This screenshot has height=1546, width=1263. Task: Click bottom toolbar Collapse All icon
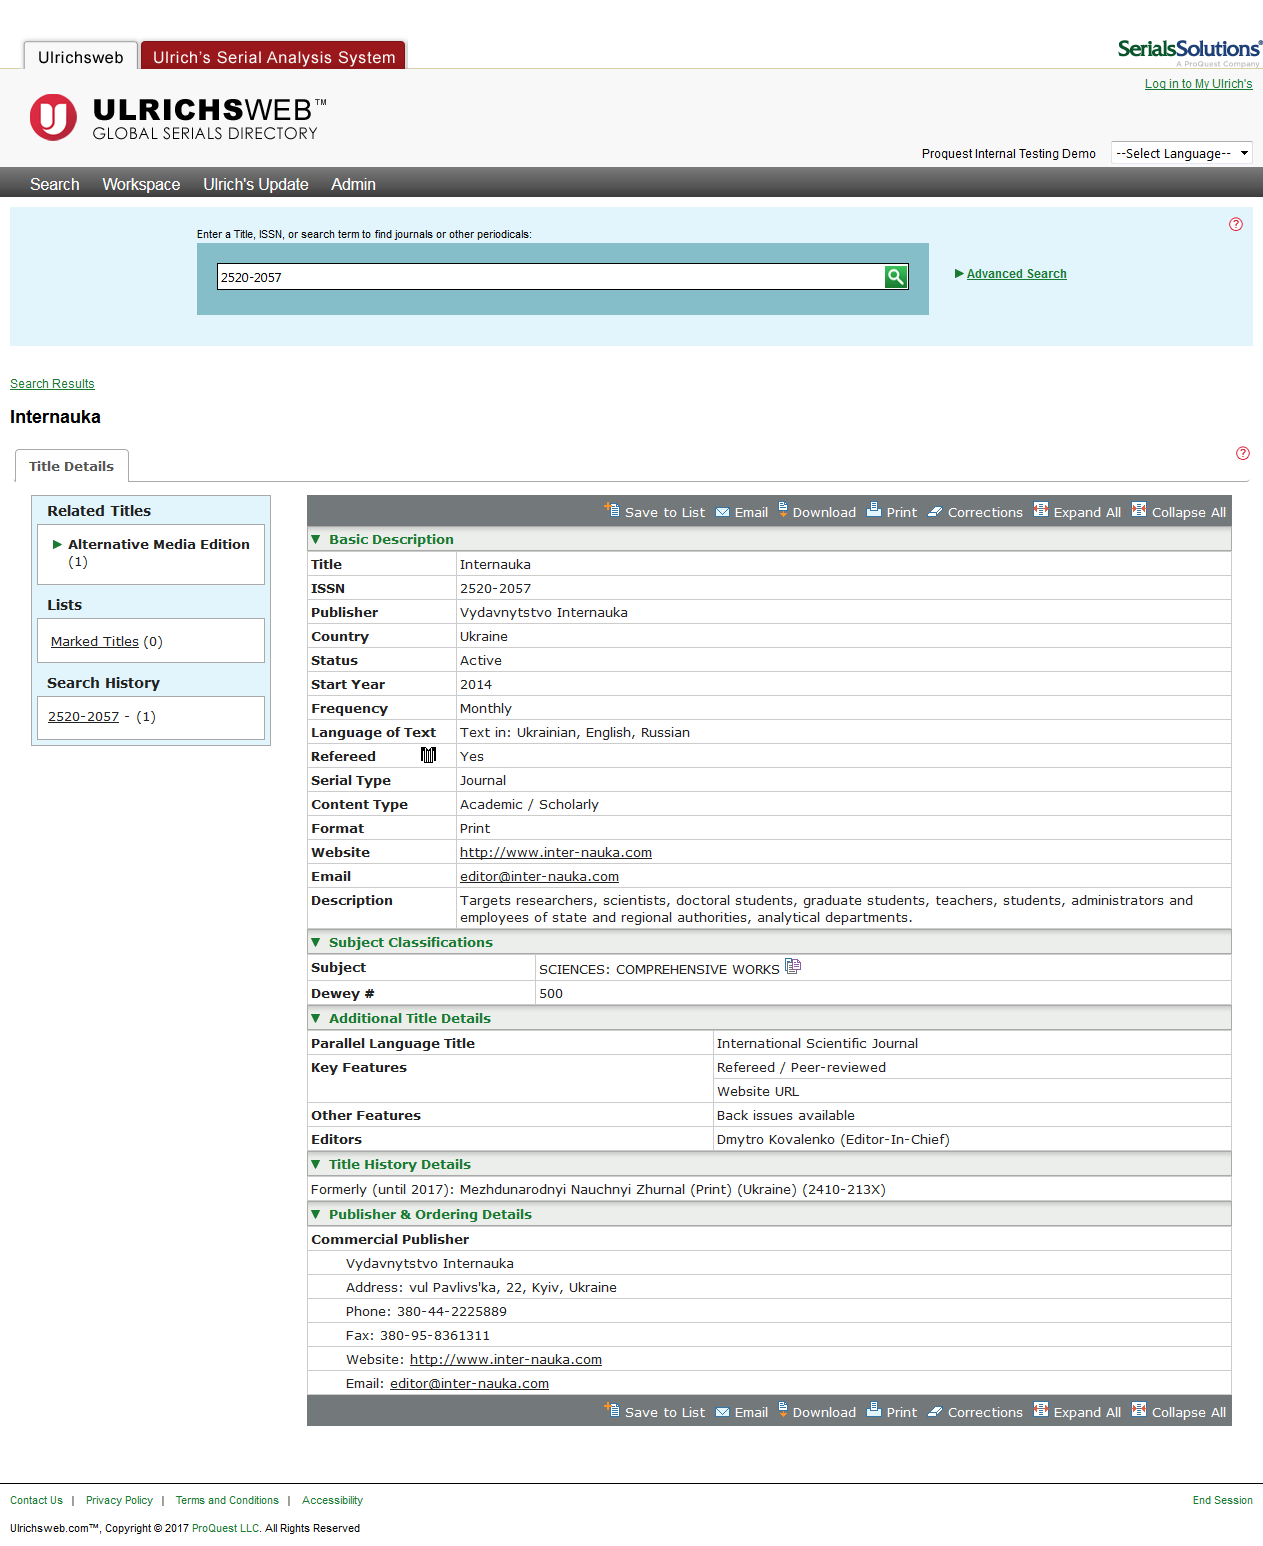point(1139,1410)
